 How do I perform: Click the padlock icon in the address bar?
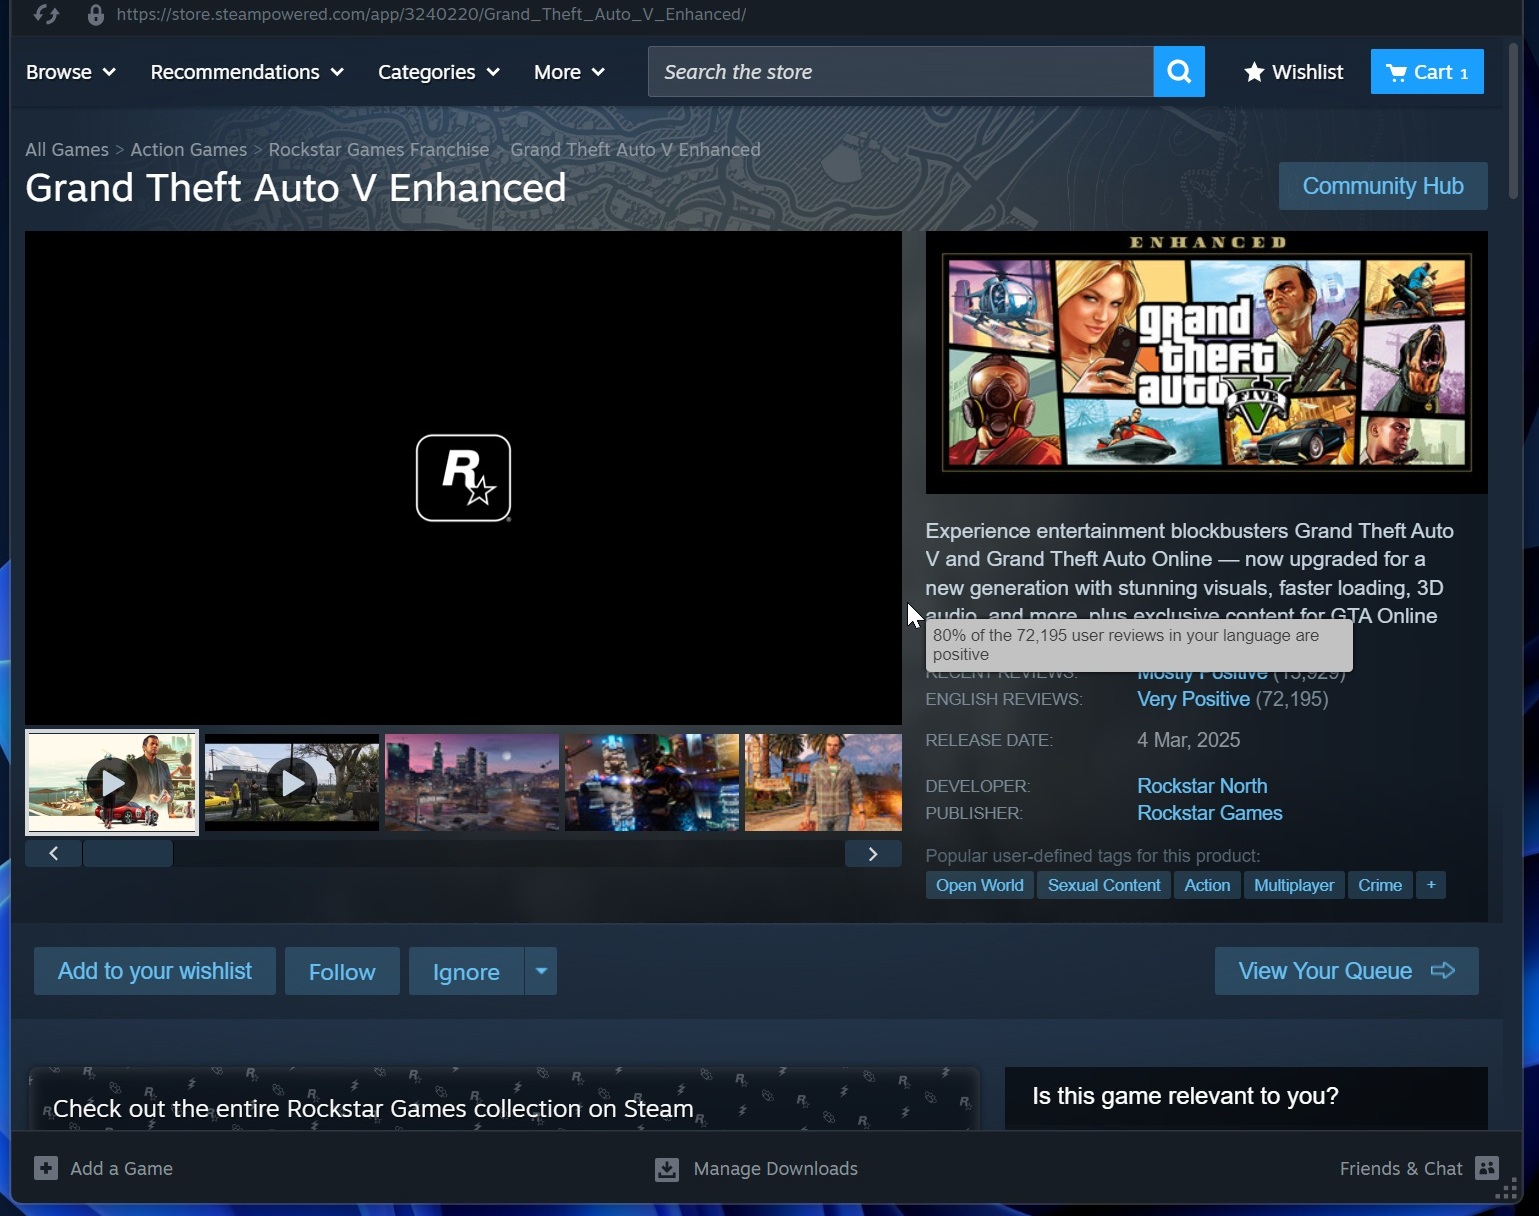click(95, 14)
